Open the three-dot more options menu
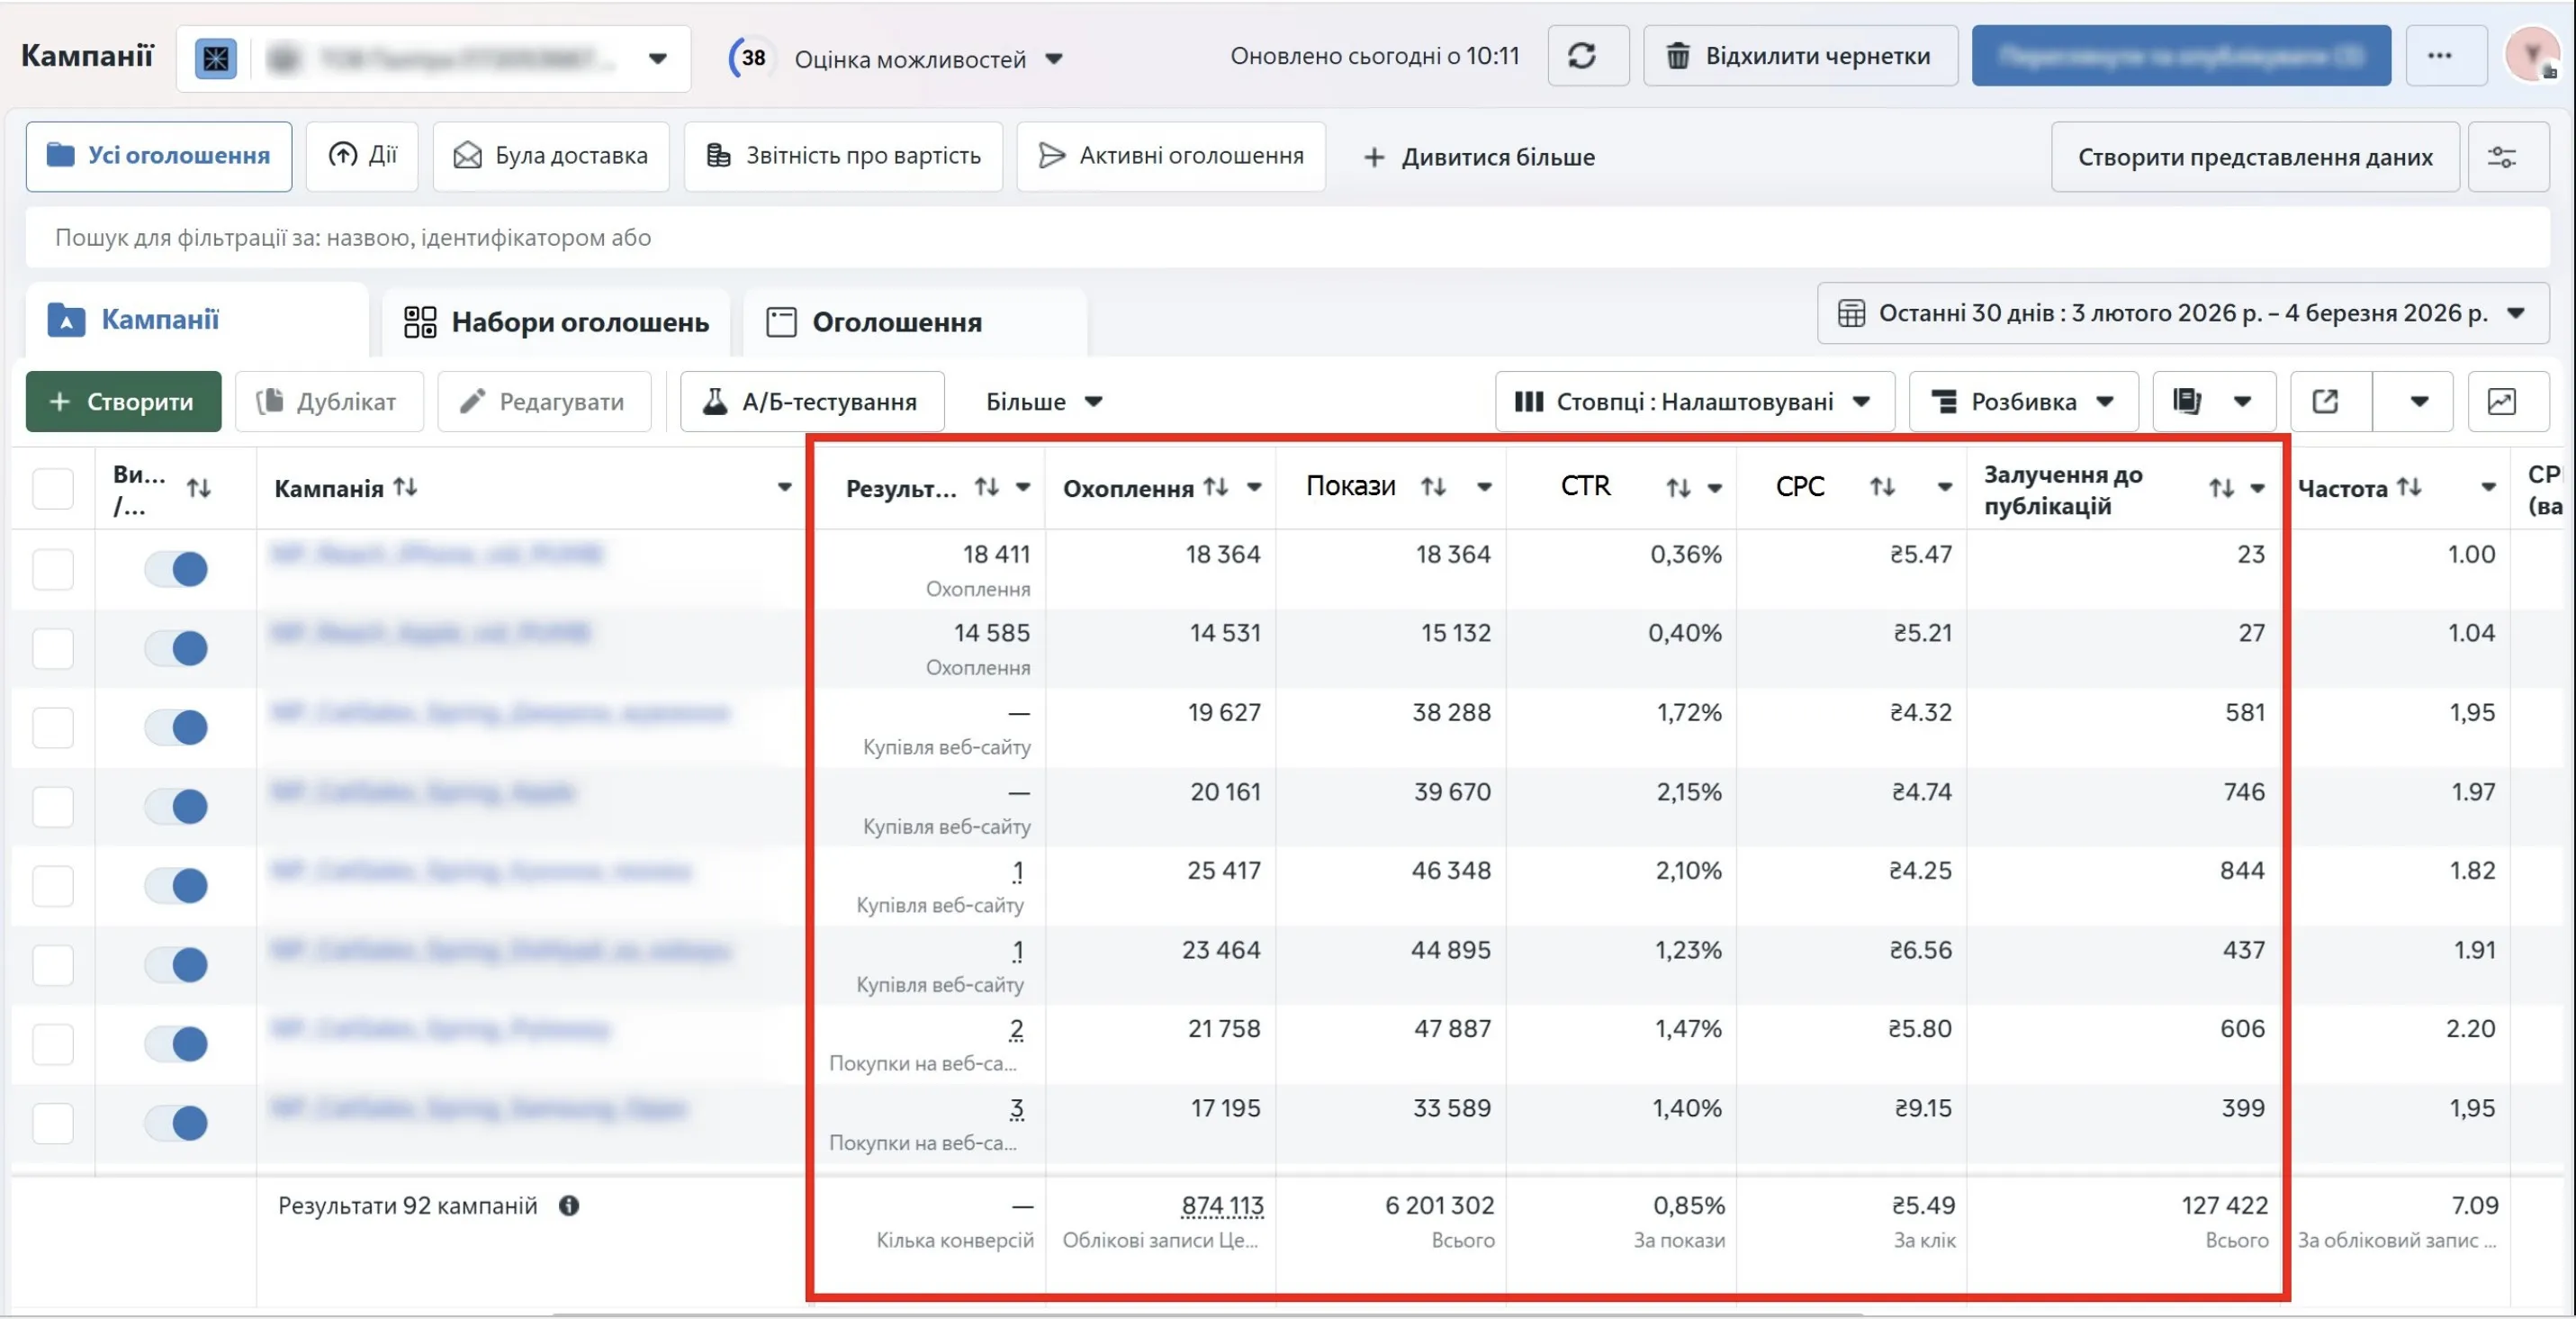Viewport: 2576px width, 1319px height. (x=2444, y=56)
